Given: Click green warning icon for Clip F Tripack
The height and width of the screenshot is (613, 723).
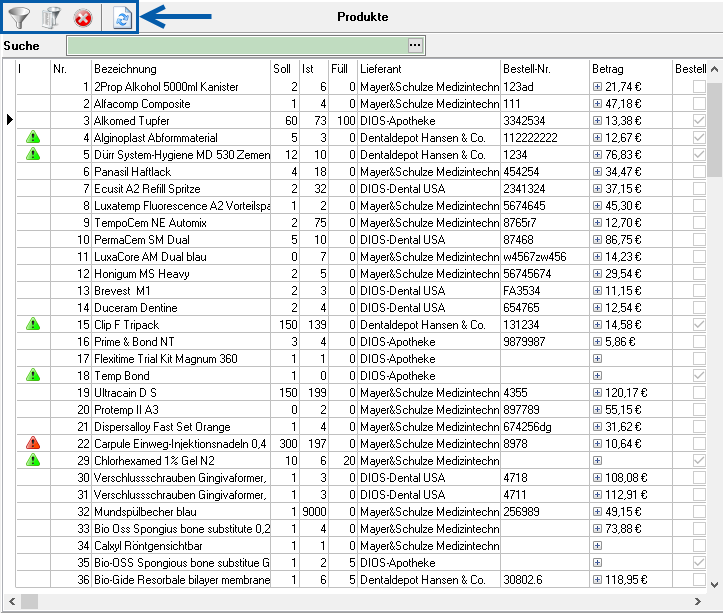Looking at the screenshot, I should pyautogui.click(x=33, y=324).
